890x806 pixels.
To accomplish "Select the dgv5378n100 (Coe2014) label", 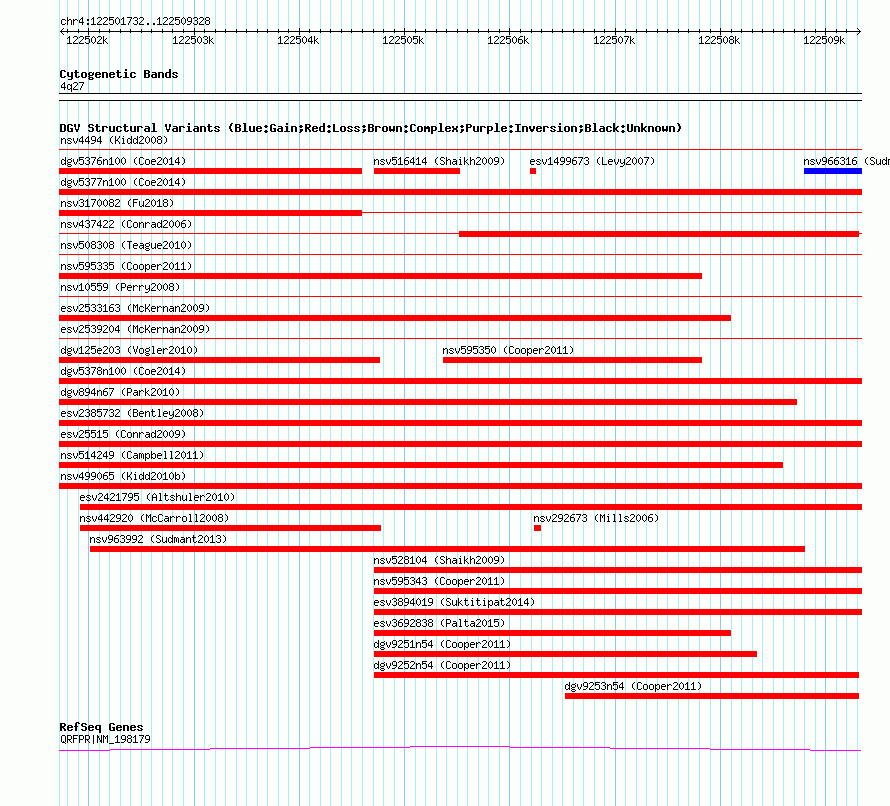I will click(123, 371).
